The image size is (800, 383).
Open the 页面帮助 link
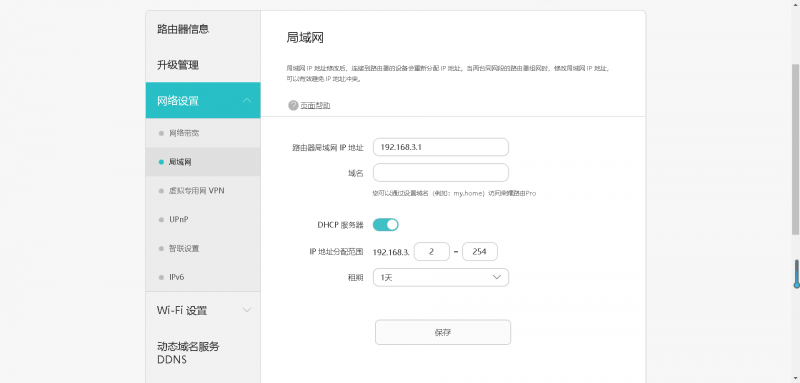click(x=315, y=106)
